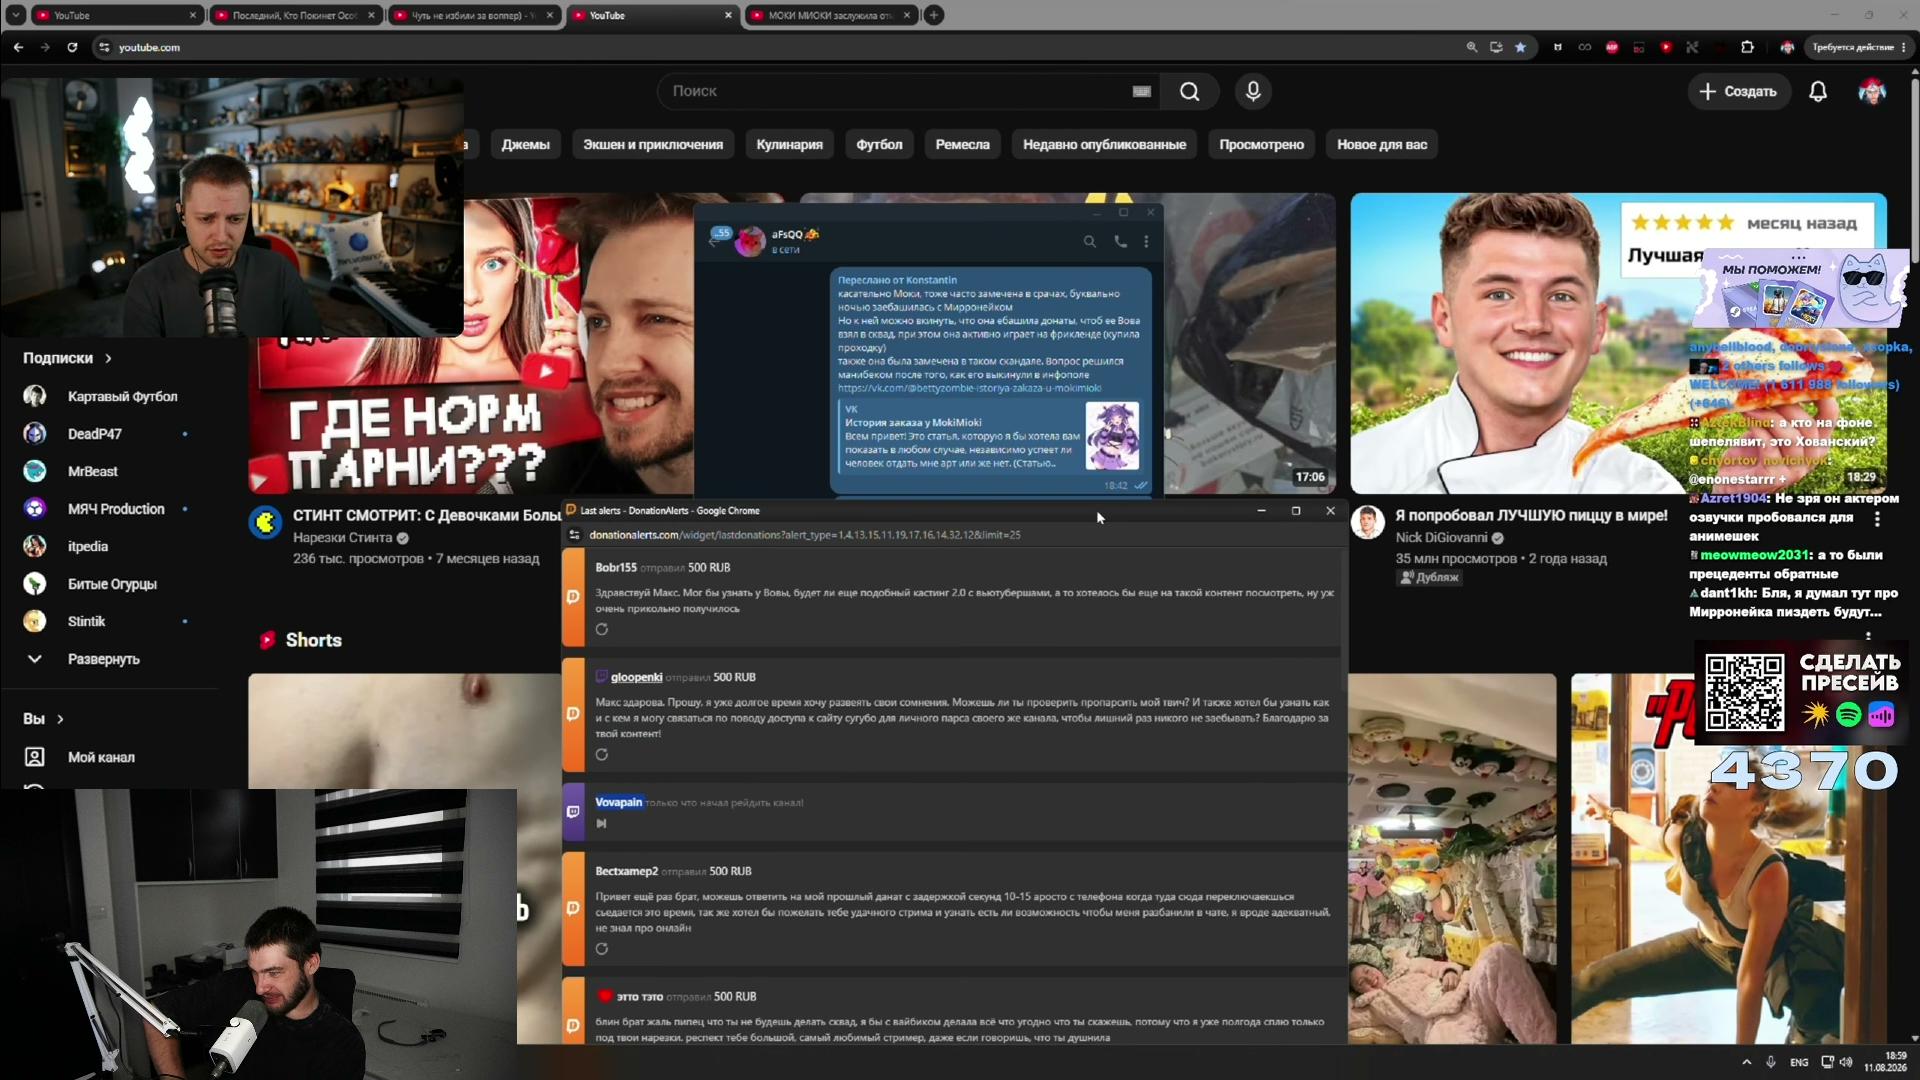
Task: Start voice search with the microphone
Action: coord(1253,91)
